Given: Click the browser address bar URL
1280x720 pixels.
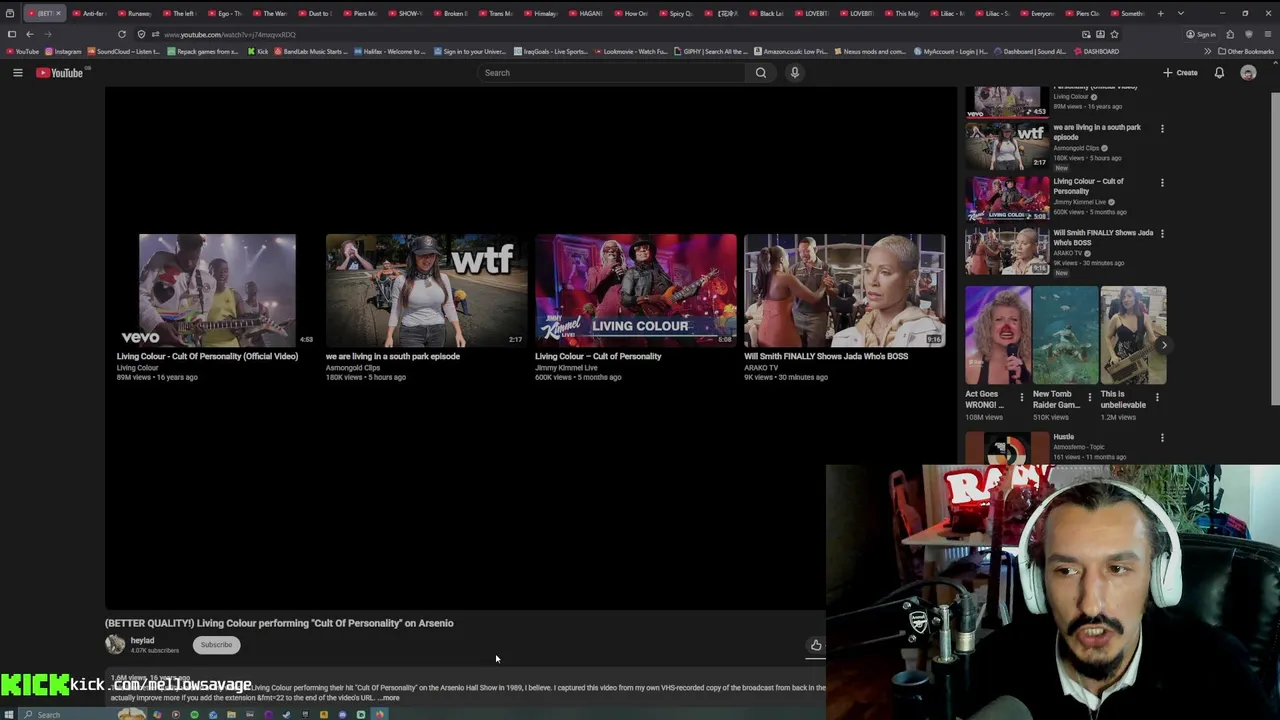Looking at the screenshot, I should (x=230, y=34).
